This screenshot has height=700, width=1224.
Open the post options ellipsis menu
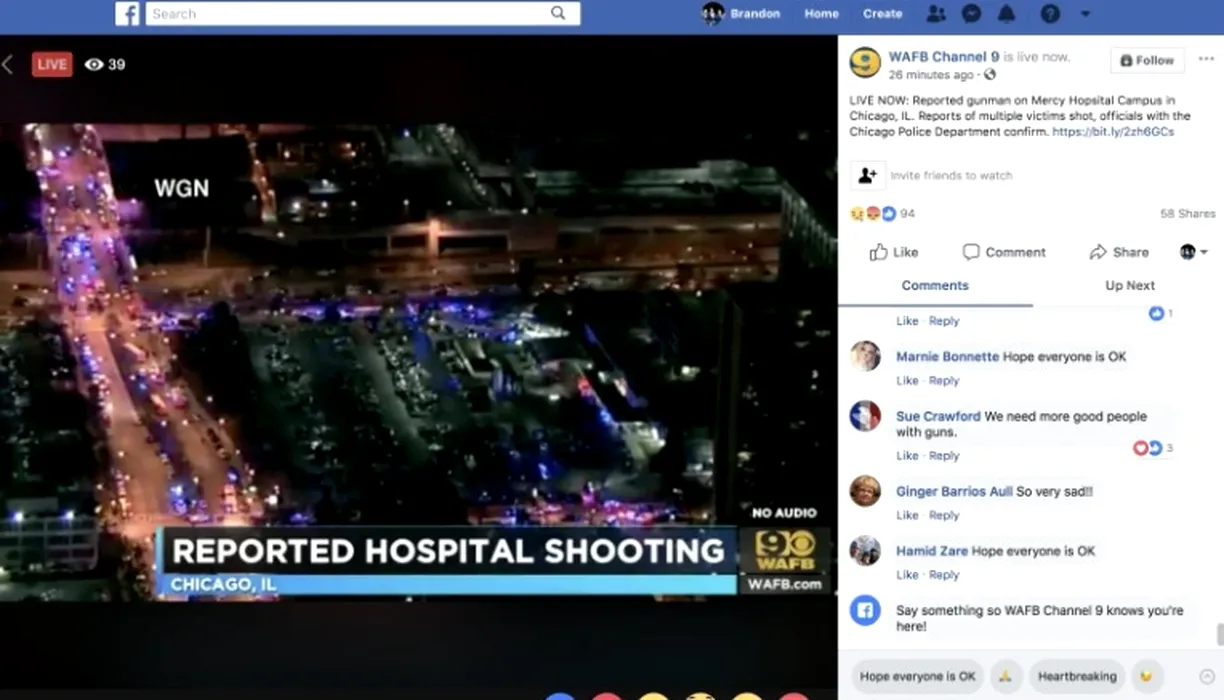1205,59
